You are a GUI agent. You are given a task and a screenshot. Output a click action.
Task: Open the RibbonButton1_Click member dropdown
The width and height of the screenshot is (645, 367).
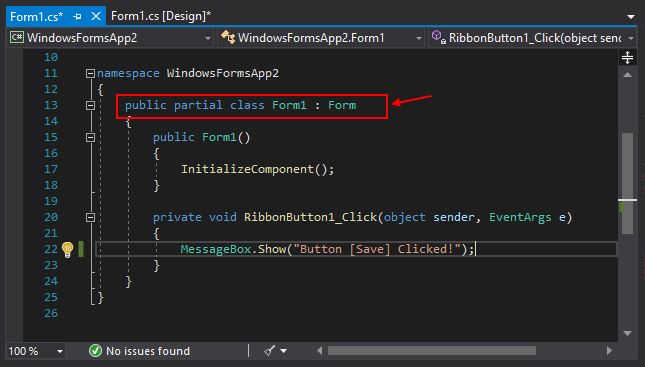(532, 38)
